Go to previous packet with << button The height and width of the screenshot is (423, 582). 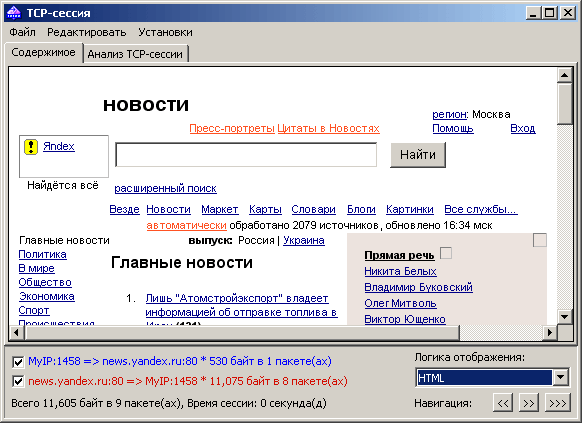(x=503, y=403)
